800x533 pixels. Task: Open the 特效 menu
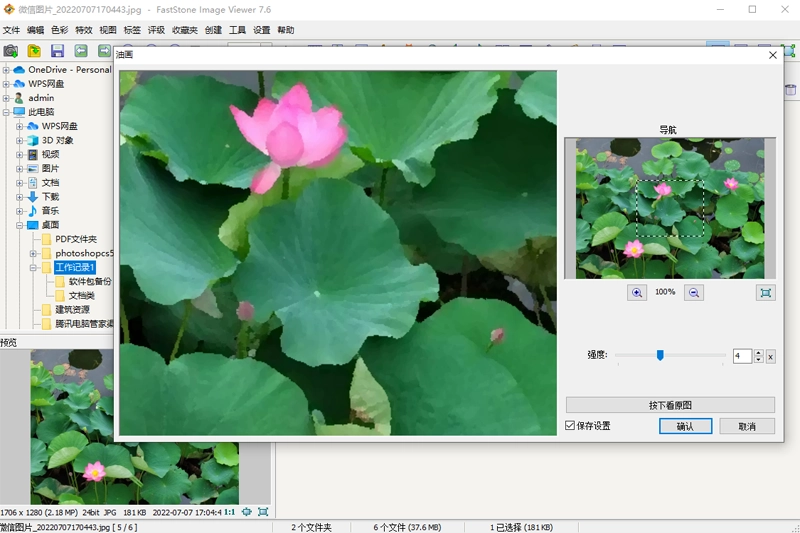[84, 30]
